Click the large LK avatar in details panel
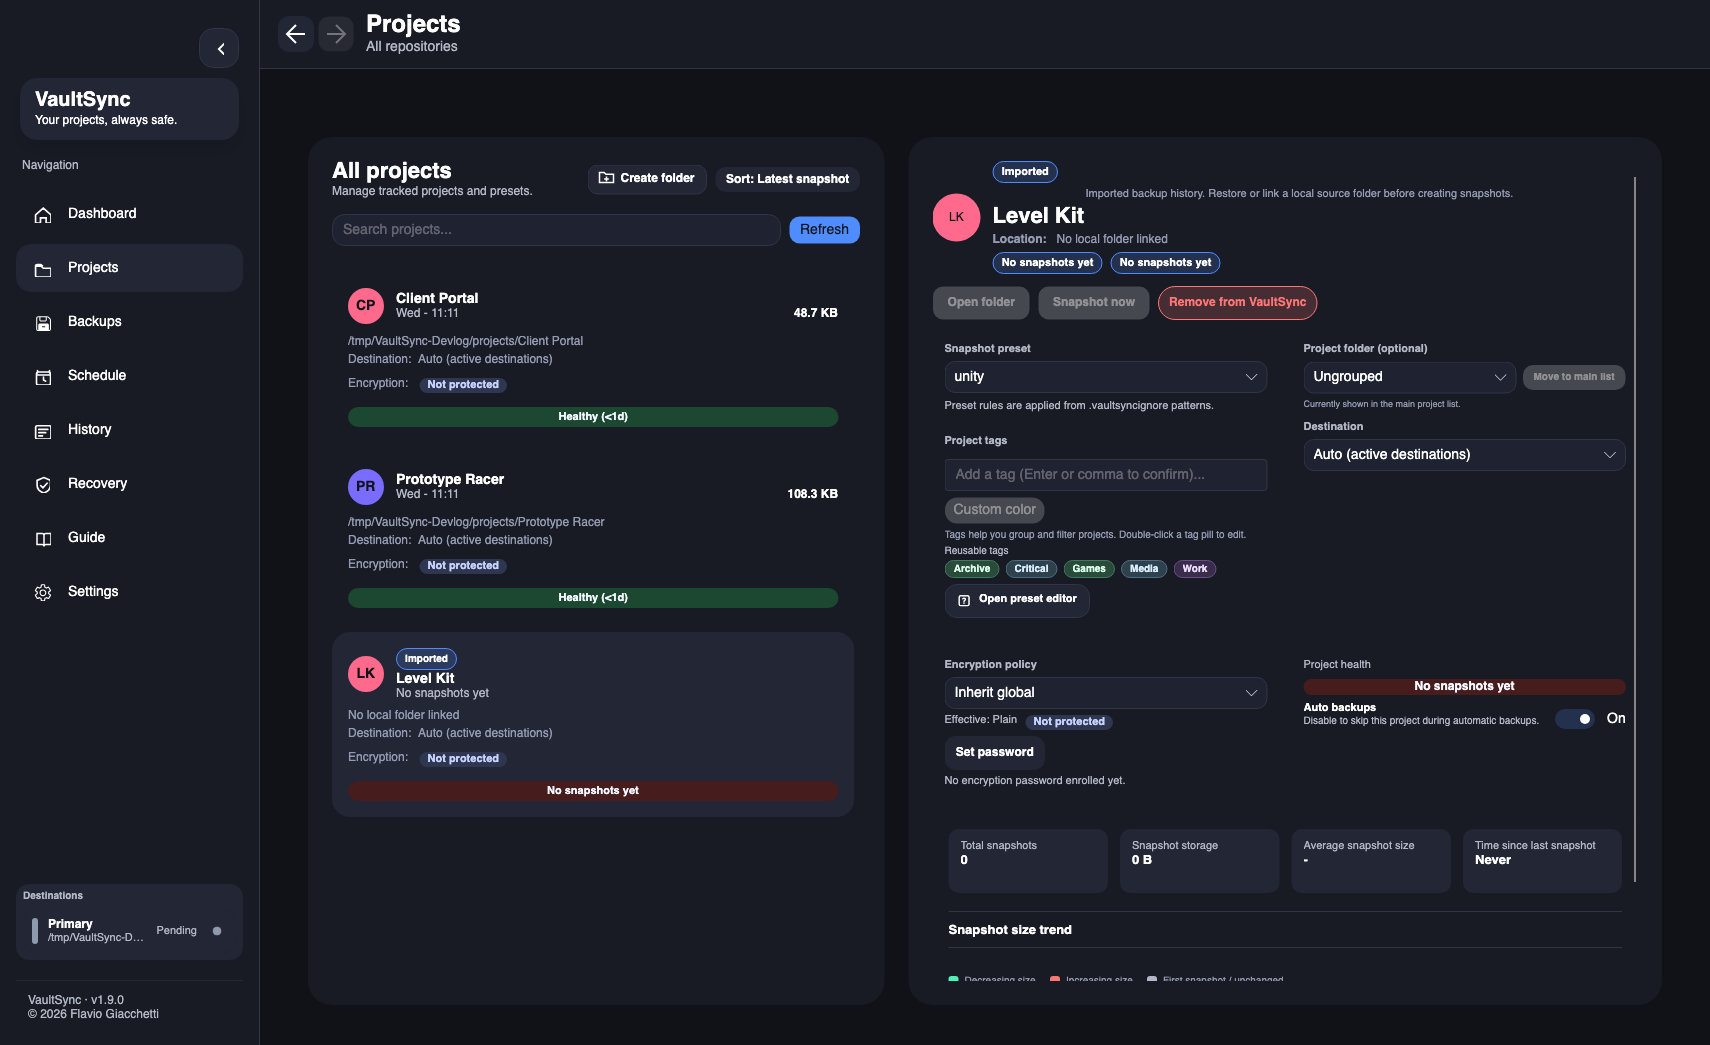The image size is (1710, 1045). point(956,217)
